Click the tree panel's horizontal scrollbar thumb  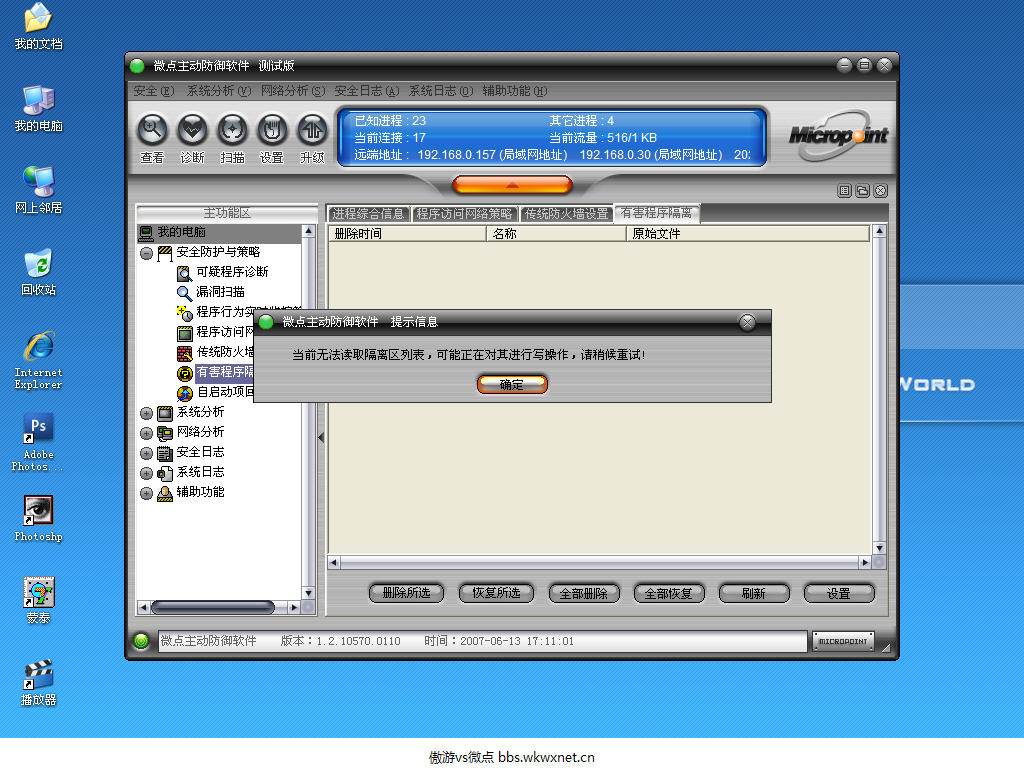click(x=212, y=607)
